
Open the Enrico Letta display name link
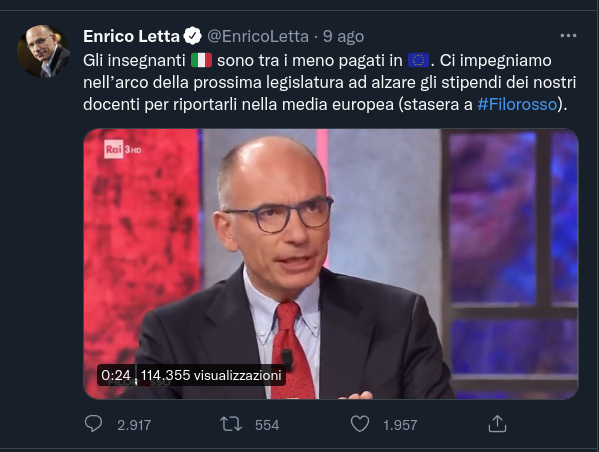tap(131, 36)
